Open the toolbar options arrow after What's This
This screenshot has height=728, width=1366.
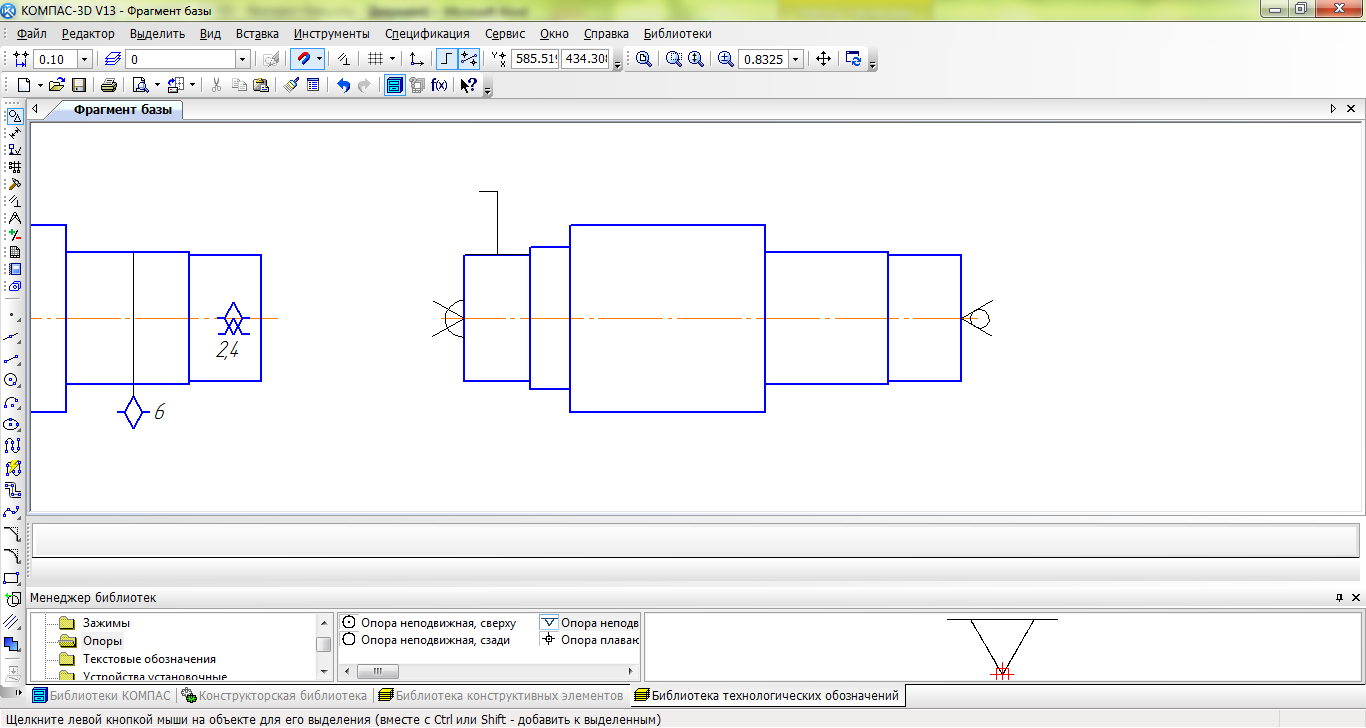pos(488,89)
